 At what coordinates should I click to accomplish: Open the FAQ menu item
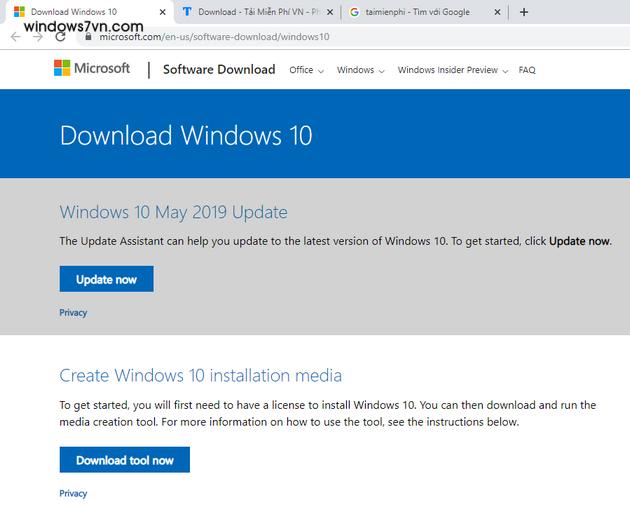(527, 70)
